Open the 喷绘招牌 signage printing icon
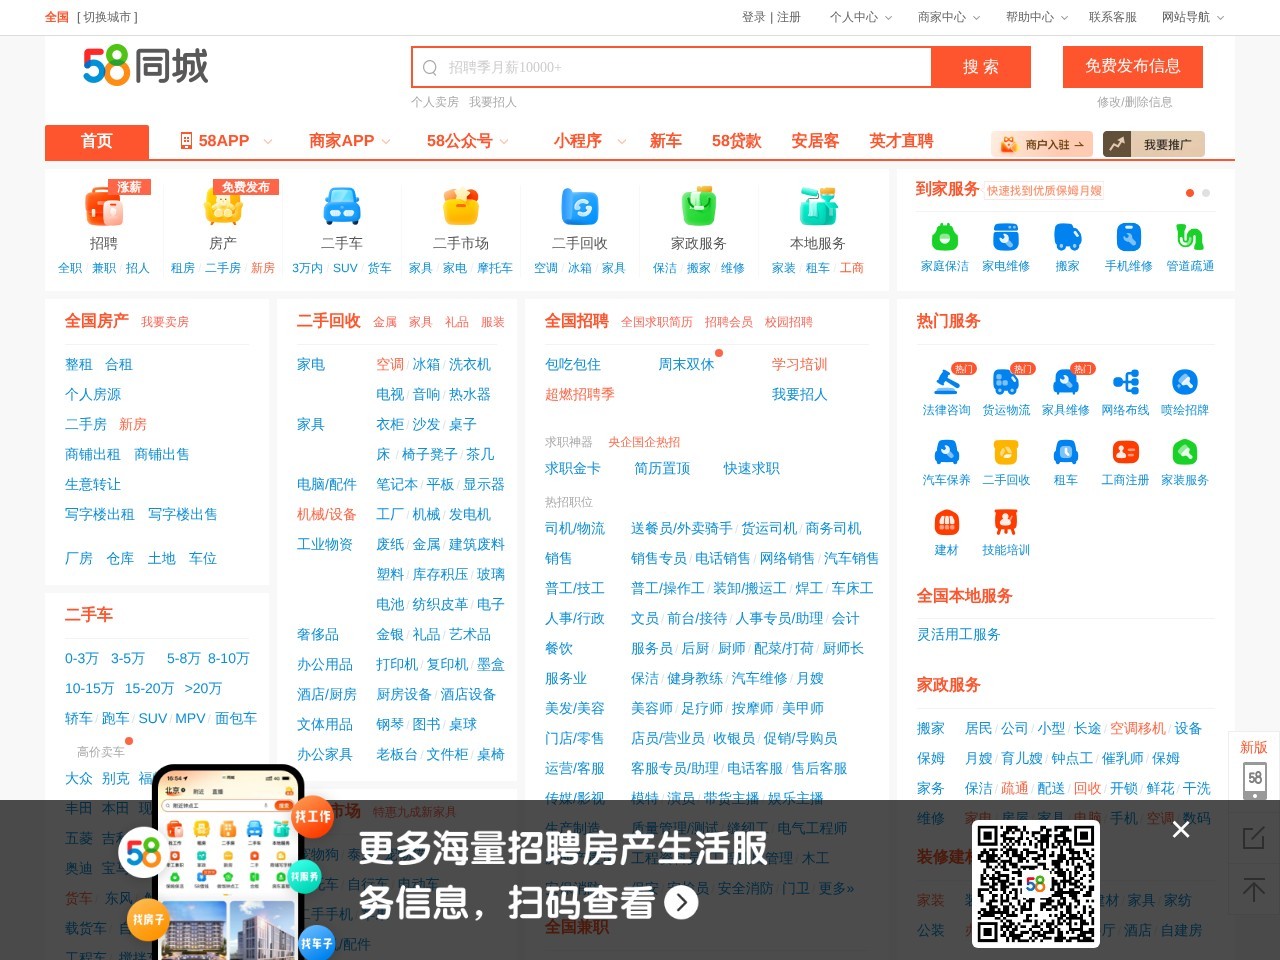The image size is (1280, 960). (1185, 382)
